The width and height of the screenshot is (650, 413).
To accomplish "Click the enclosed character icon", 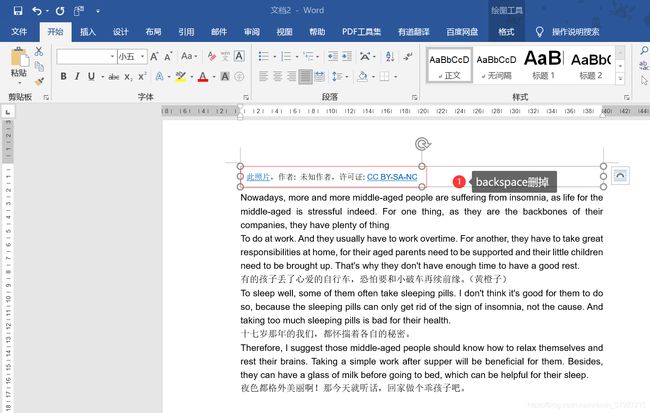I will (239, 76).
